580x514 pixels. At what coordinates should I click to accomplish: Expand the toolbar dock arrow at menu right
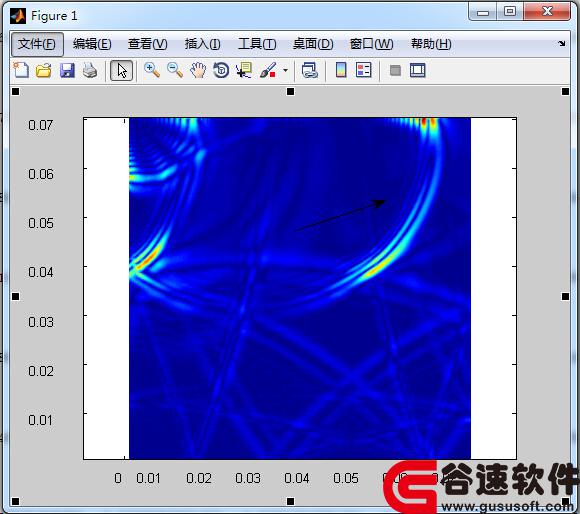[x=562, y=43]
